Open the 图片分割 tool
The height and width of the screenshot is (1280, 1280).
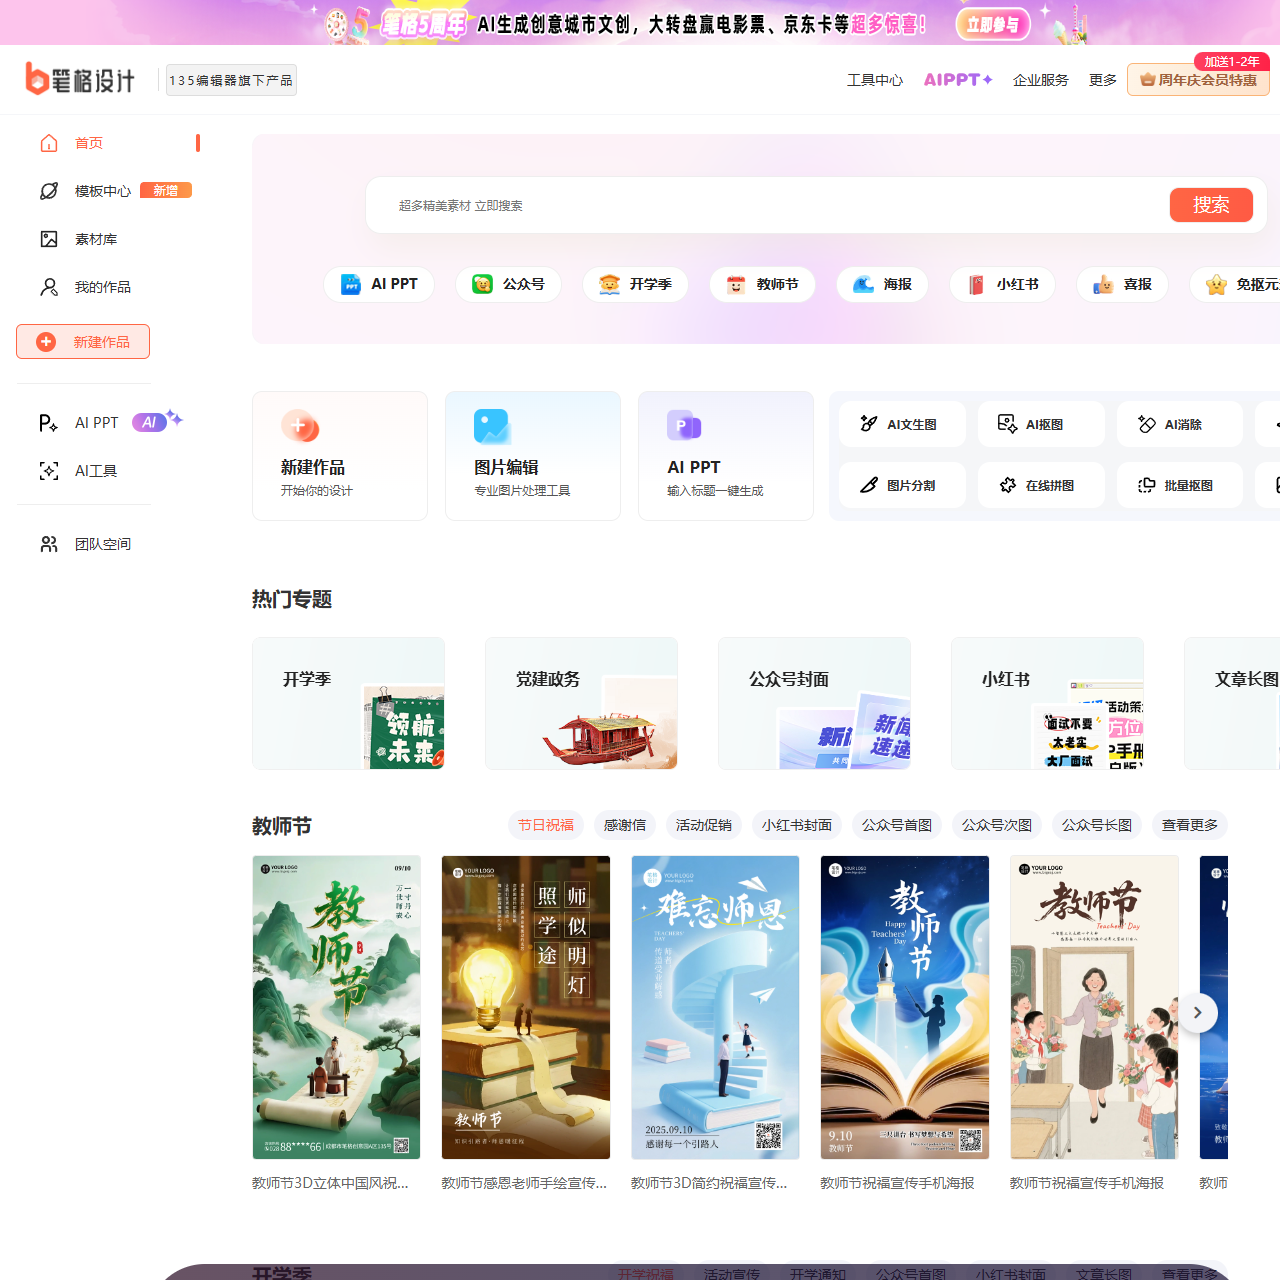coord(901,485)
